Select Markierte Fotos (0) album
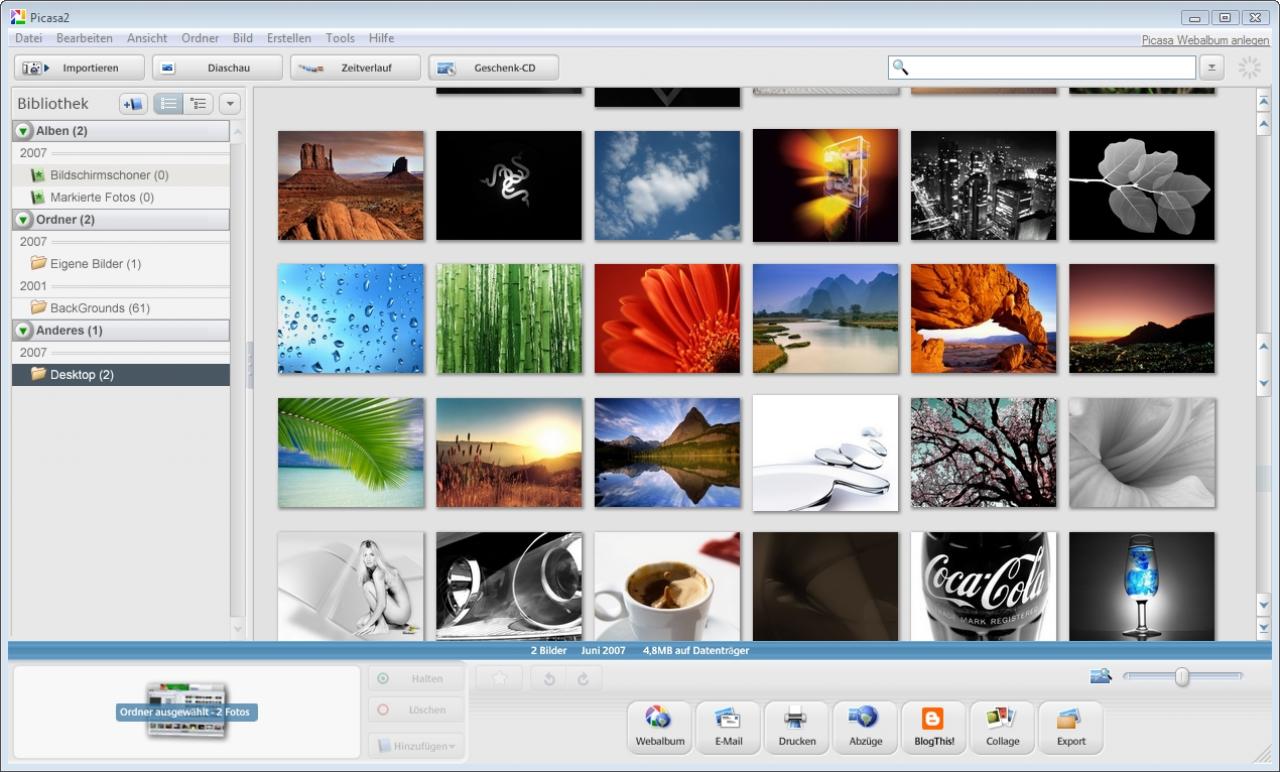The image size is (1280, 772). click(121, 197)
